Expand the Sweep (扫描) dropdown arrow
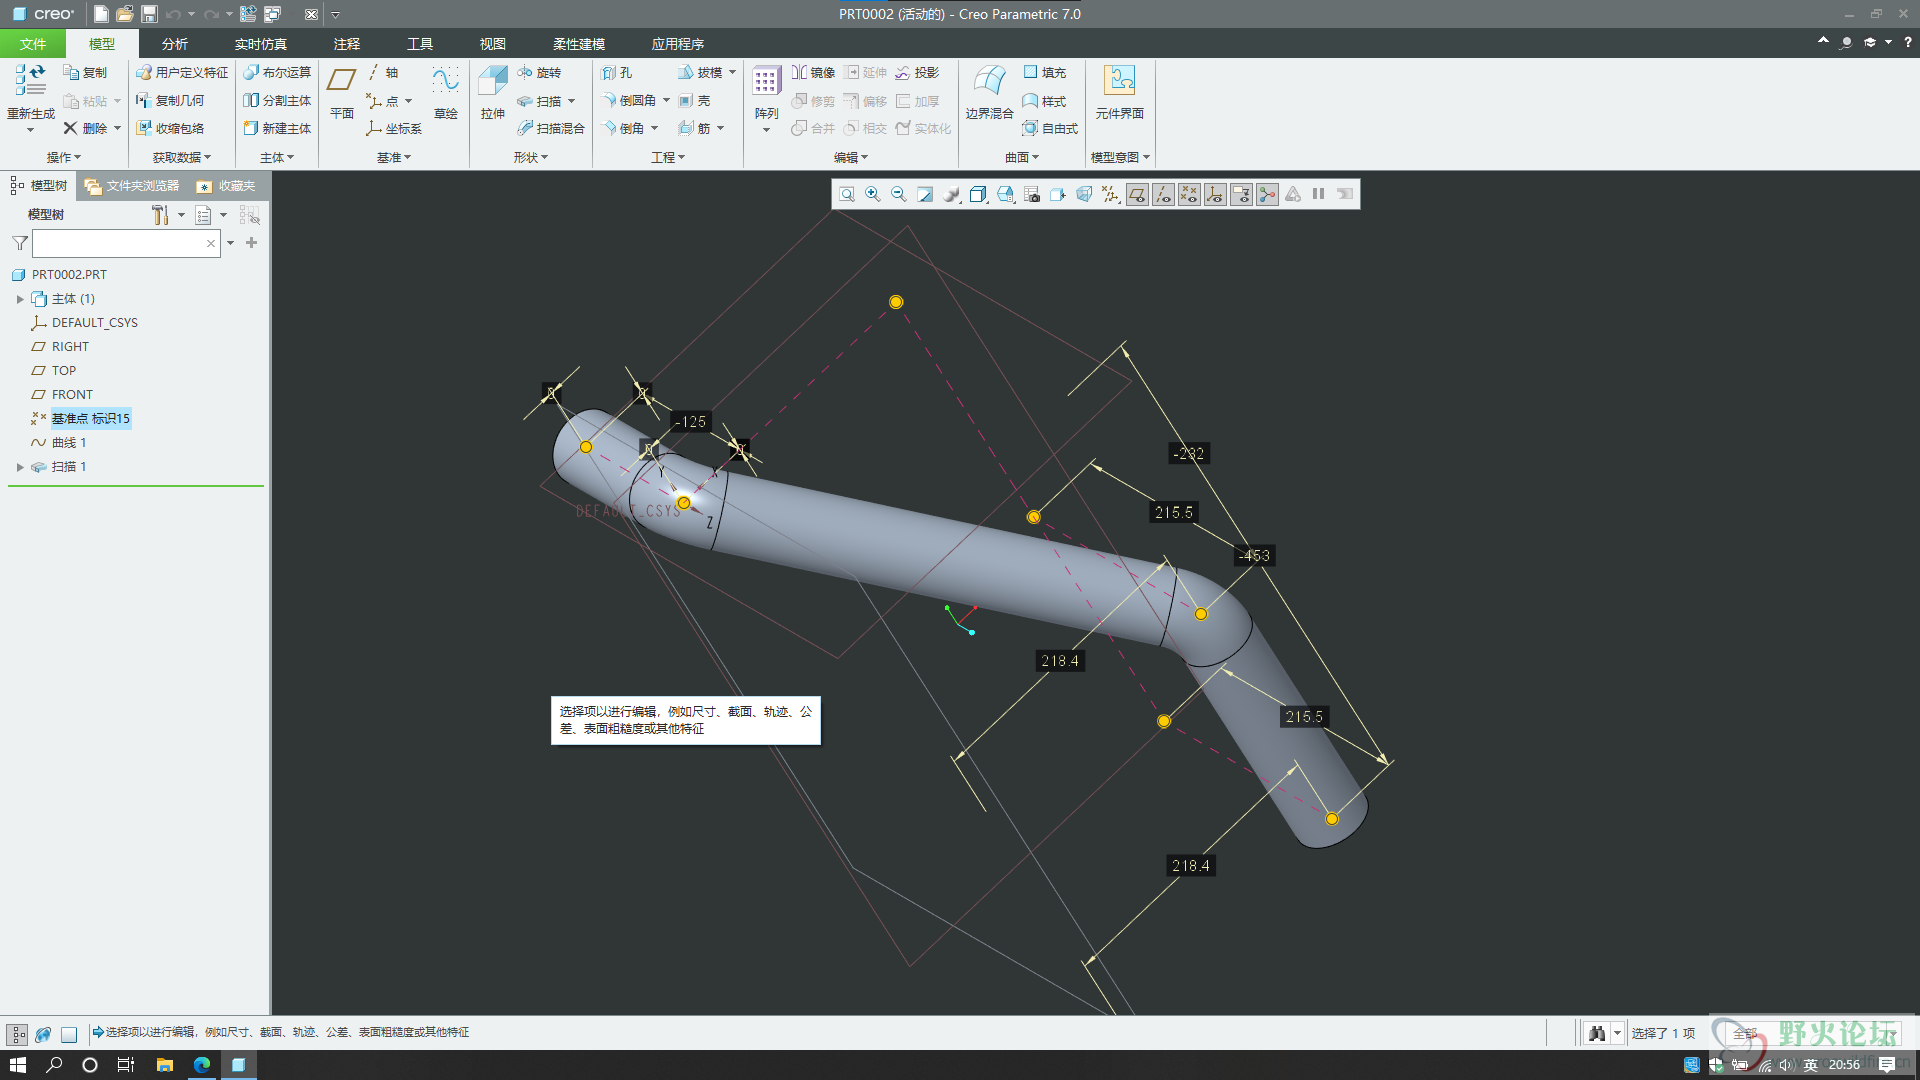 [x=571, y=101]
